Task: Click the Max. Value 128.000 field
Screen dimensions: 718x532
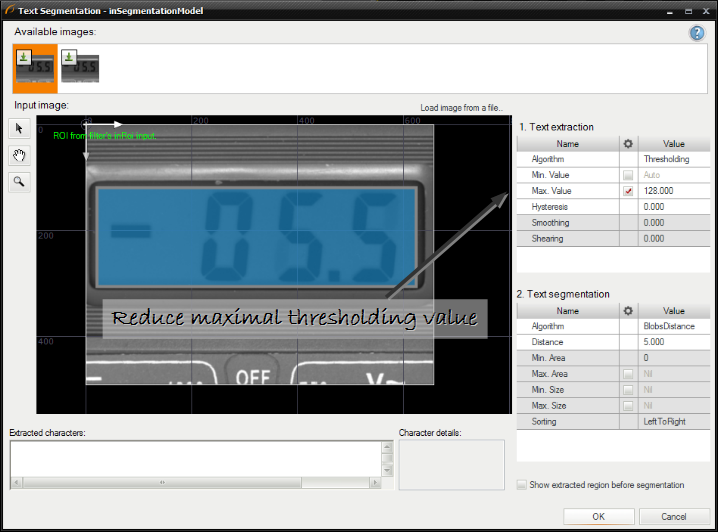Action: coord(673,191)
